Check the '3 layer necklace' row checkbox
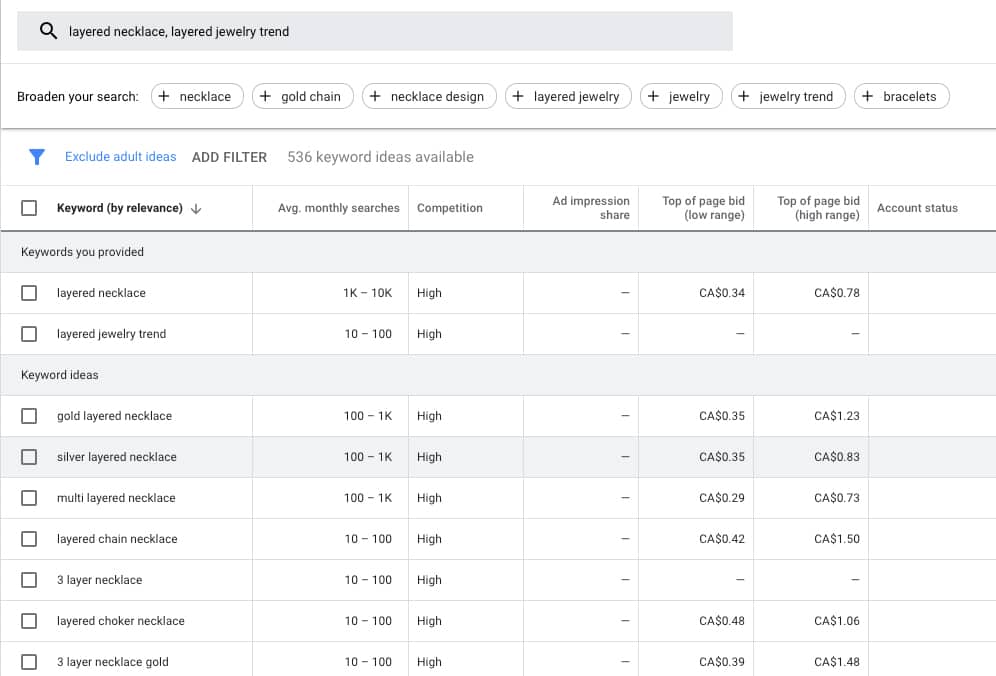The width and height of the screenshot is (996, 676). [29, 579]
